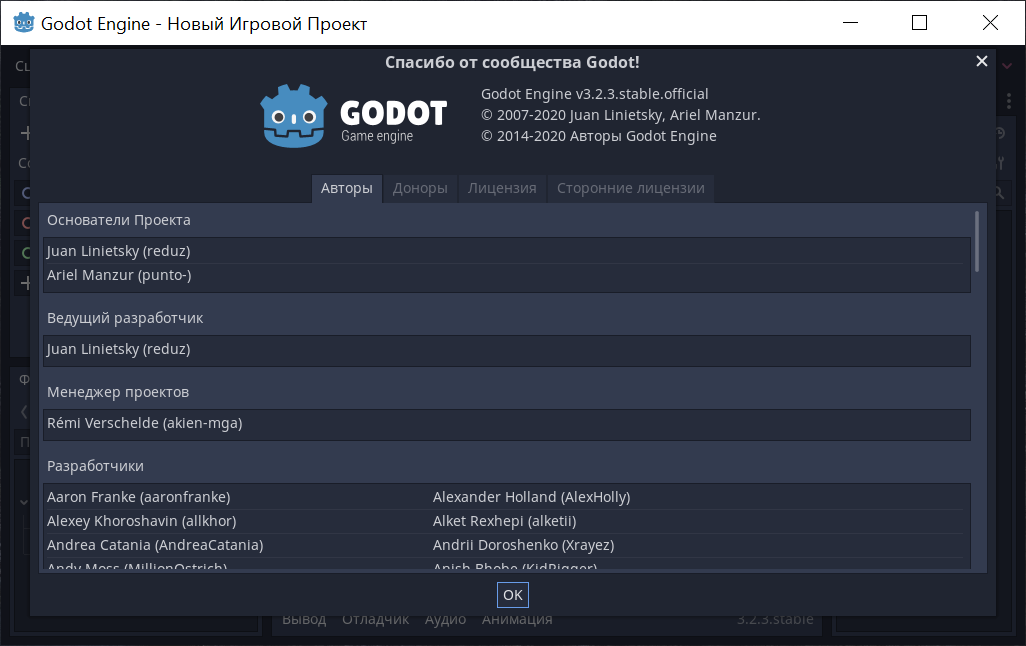Open the Сторонние лицензии tab

coord(631,188)
